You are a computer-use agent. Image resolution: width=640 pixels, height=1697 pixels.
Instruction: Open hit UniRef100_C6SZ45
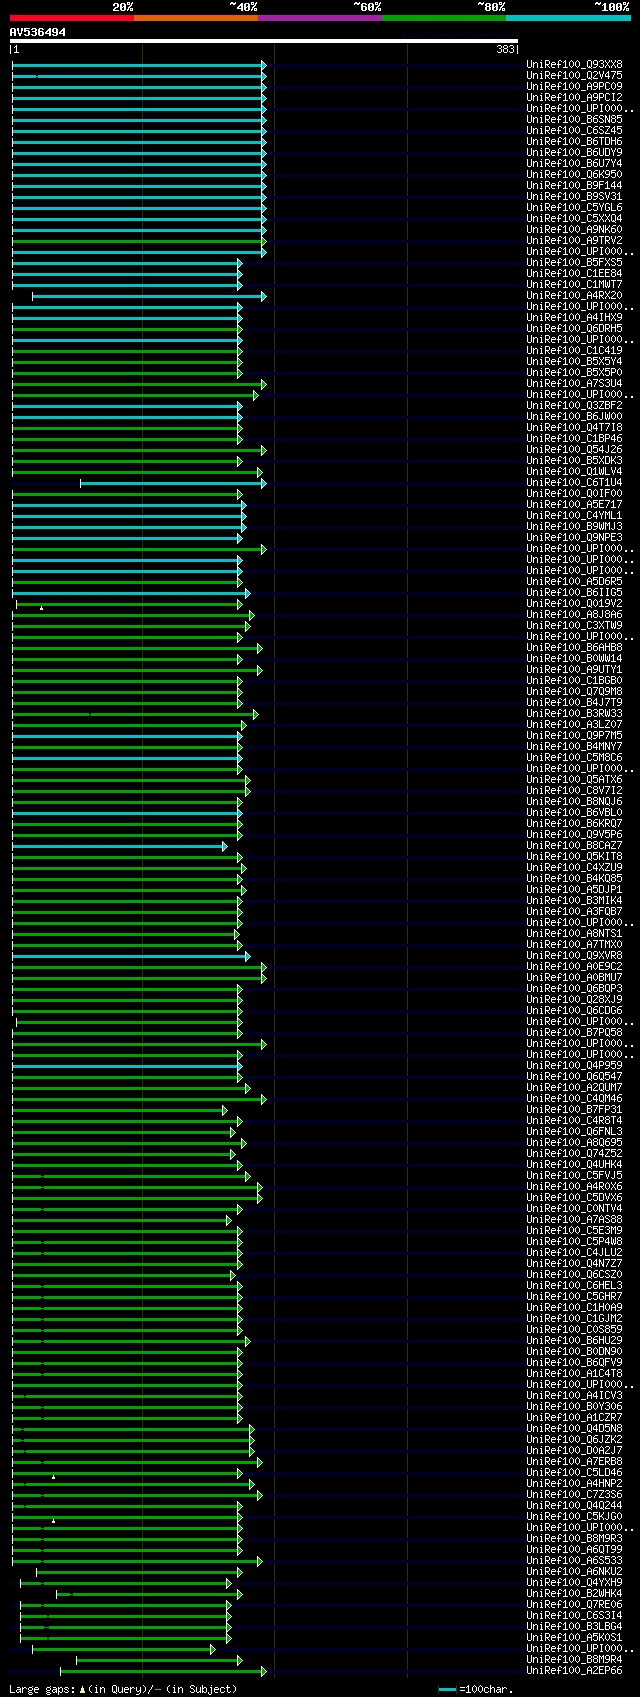click(x=574, y=130)
